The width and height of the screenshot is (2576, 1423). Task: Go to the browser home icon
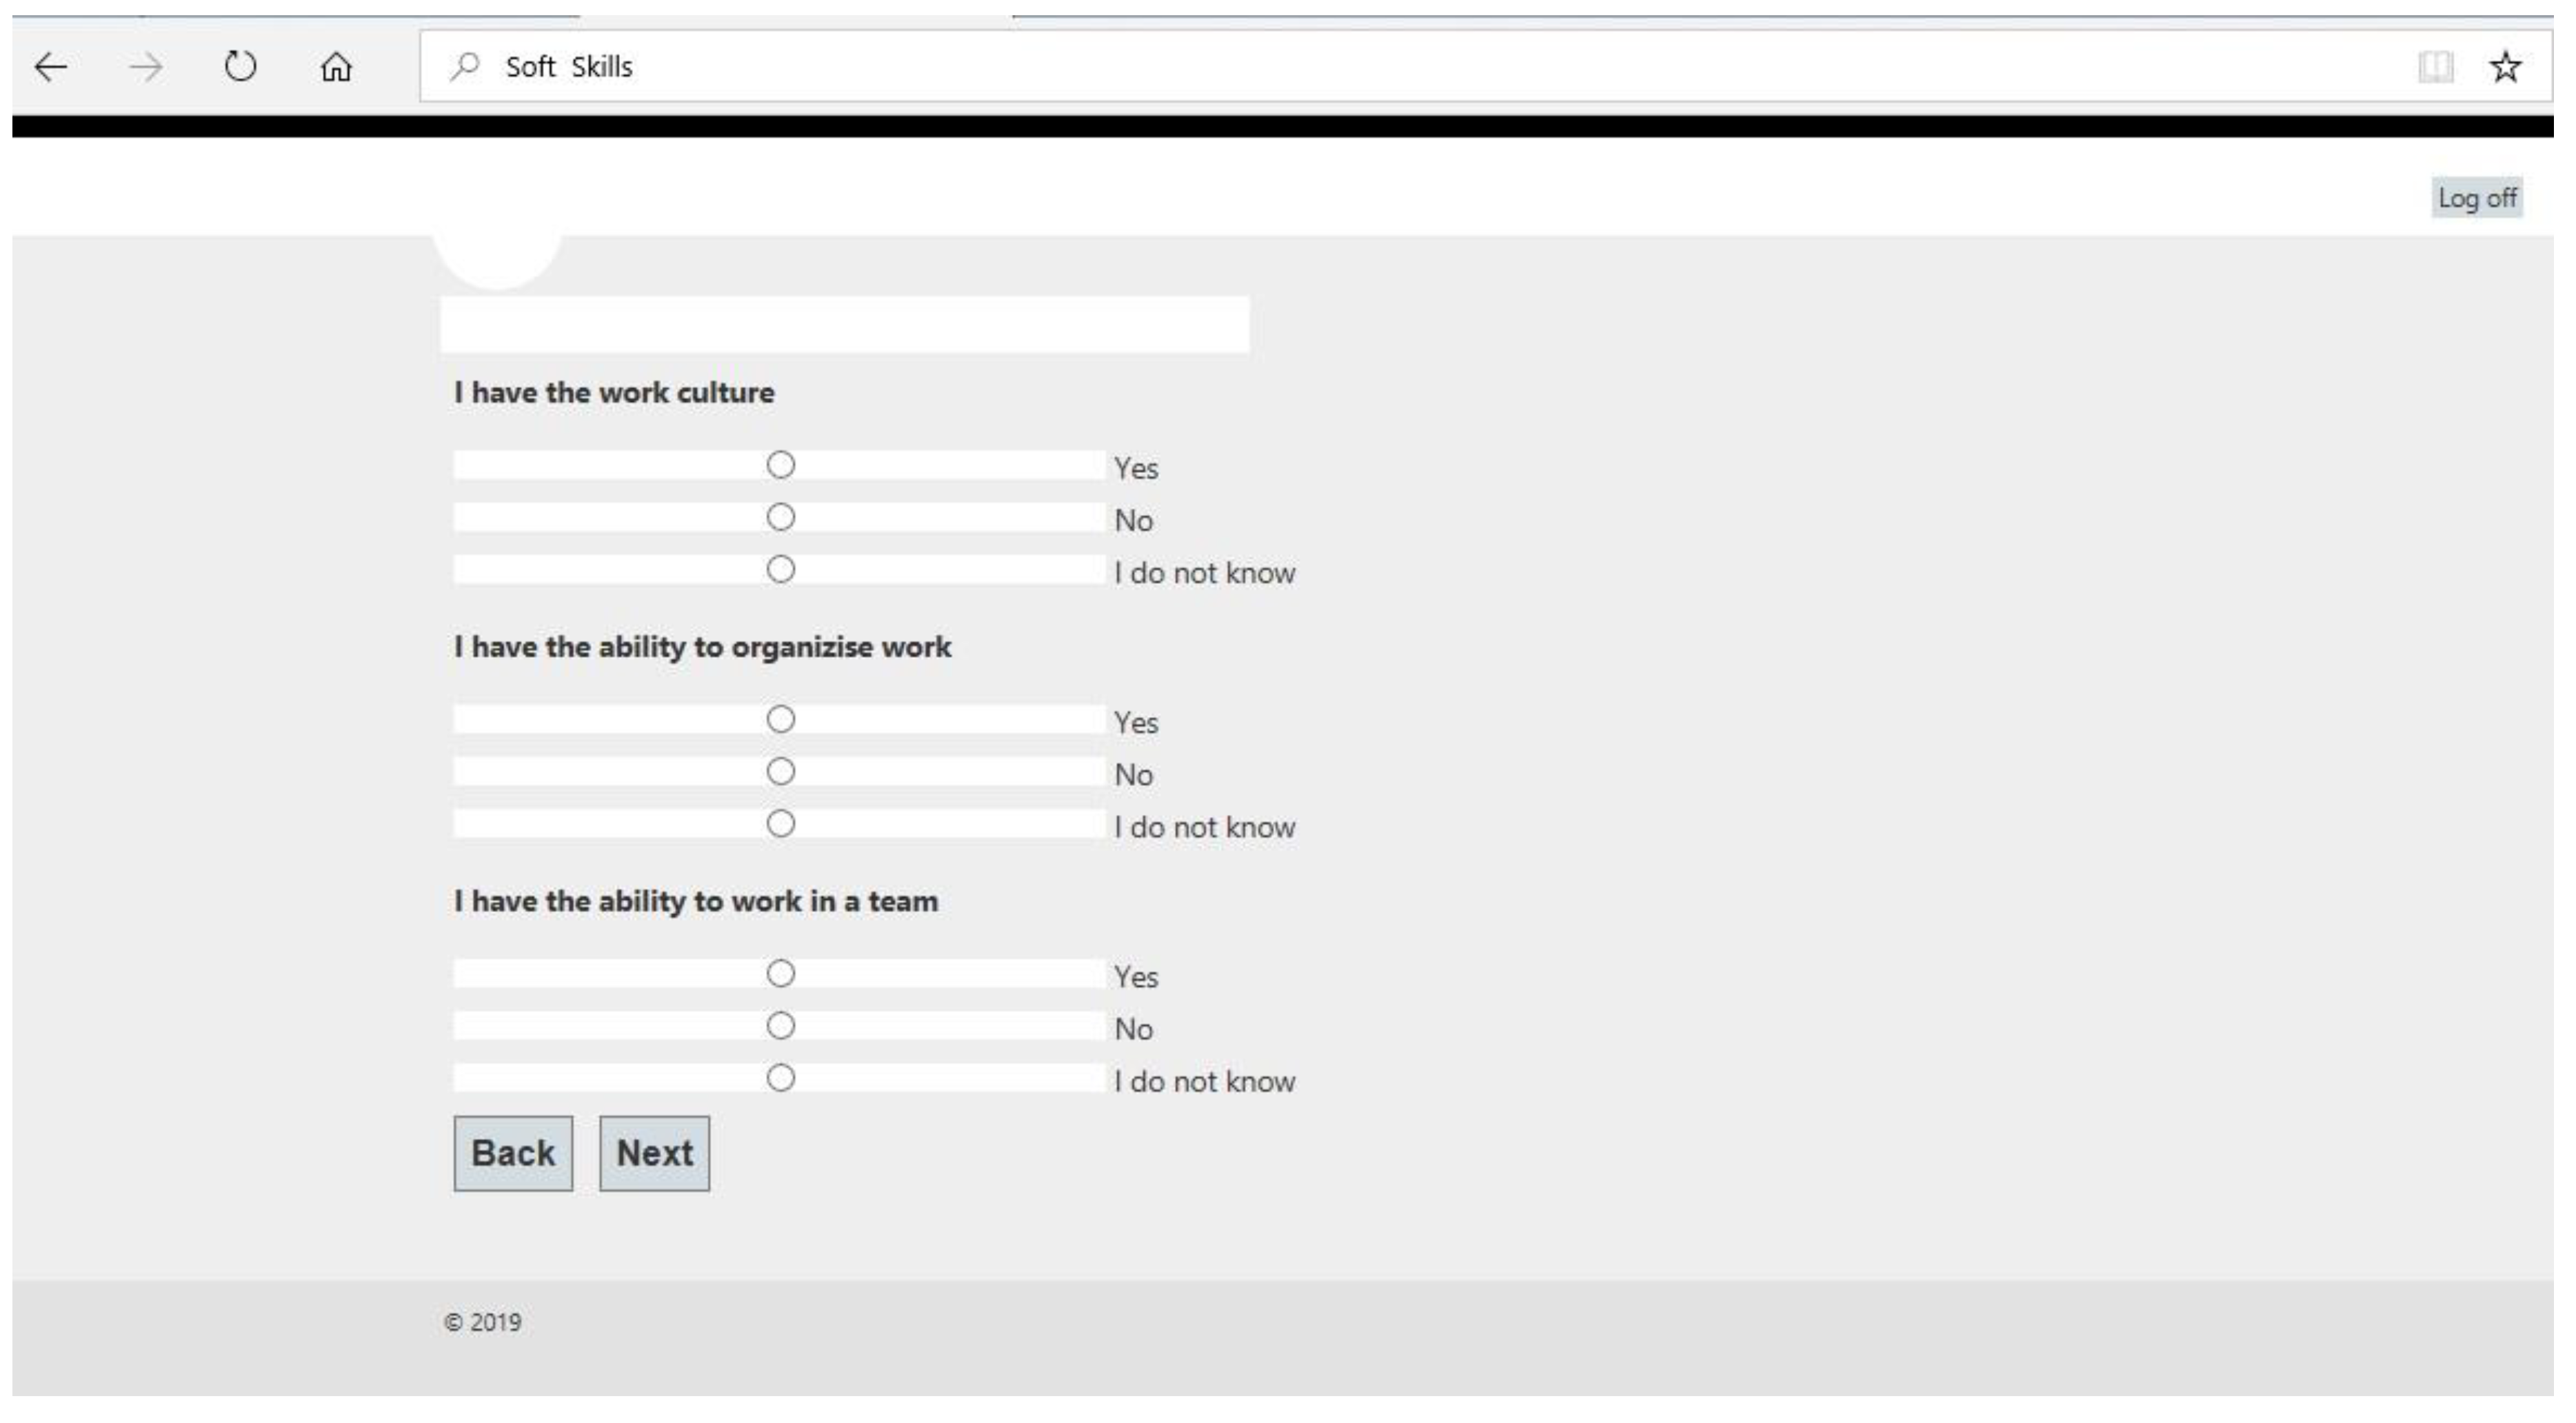coord(336,67)
